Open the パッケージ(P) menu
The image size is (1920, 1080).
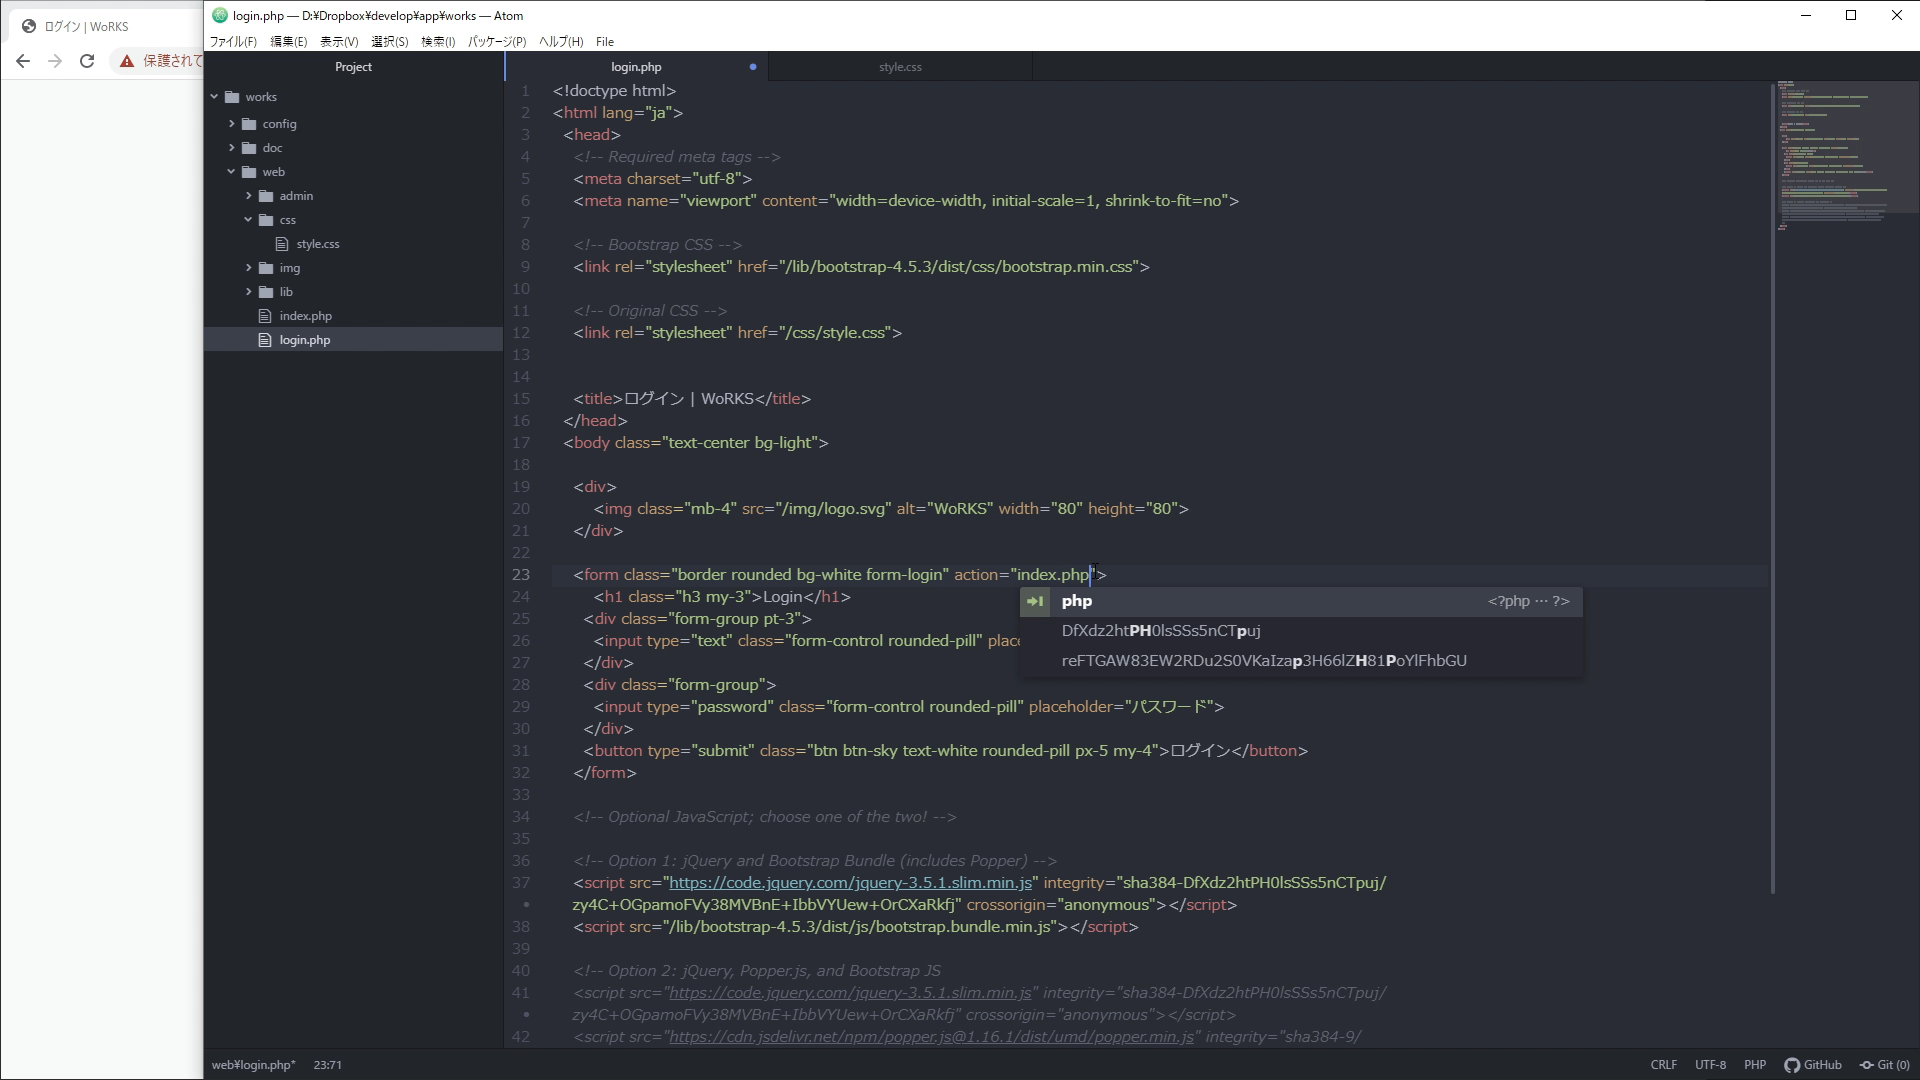pos(496,42)
